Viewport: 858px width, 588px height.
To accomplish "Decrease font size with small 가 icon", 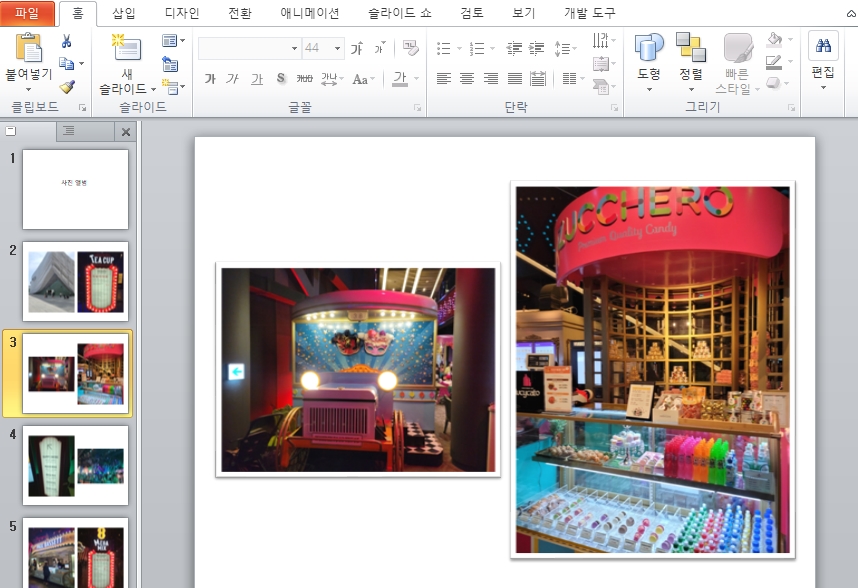I will point(379,49).
